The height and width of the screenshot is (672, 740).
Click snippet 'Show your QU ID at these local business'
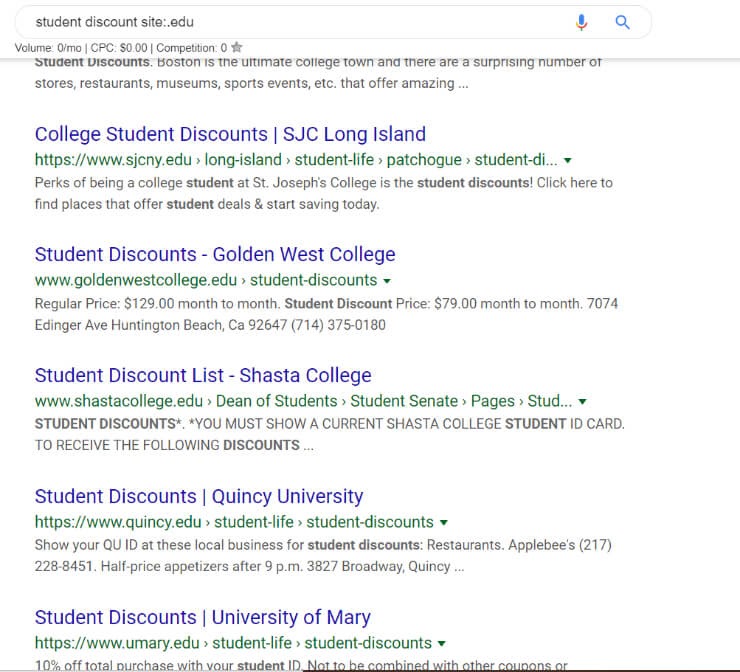coord(323,545)
